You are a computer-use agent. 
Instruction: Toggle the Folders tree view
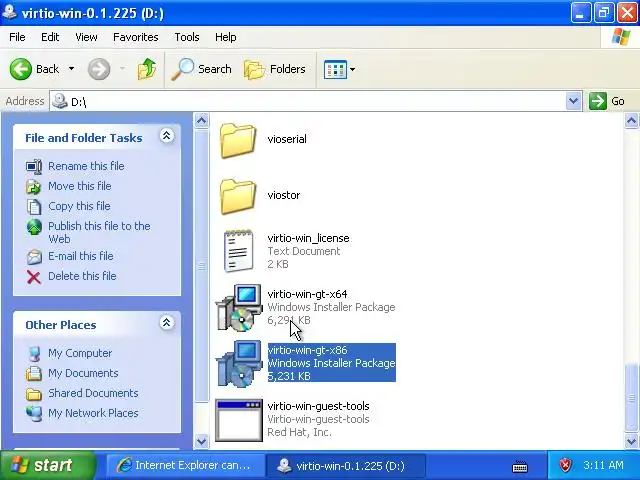coord(275,69)
